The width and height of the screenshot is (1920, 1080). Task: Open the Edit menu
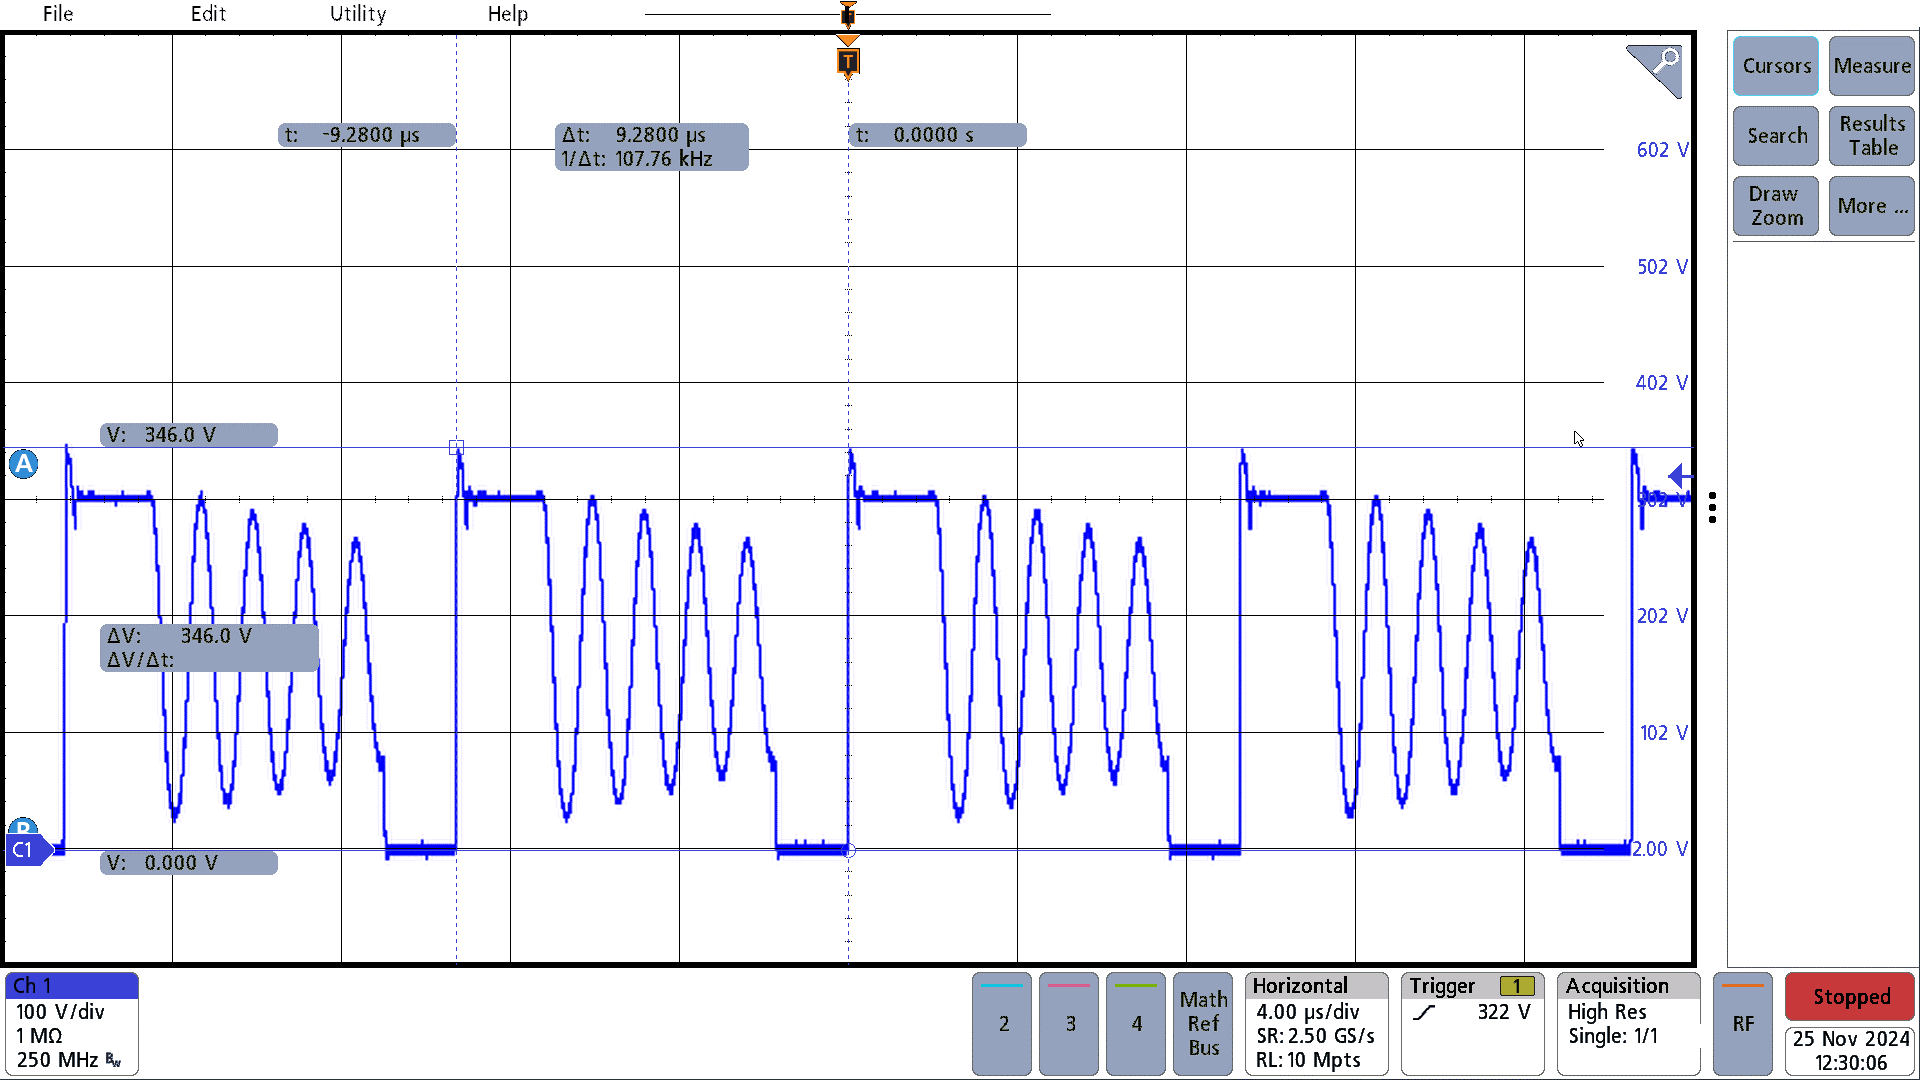[x=208, y=14]
